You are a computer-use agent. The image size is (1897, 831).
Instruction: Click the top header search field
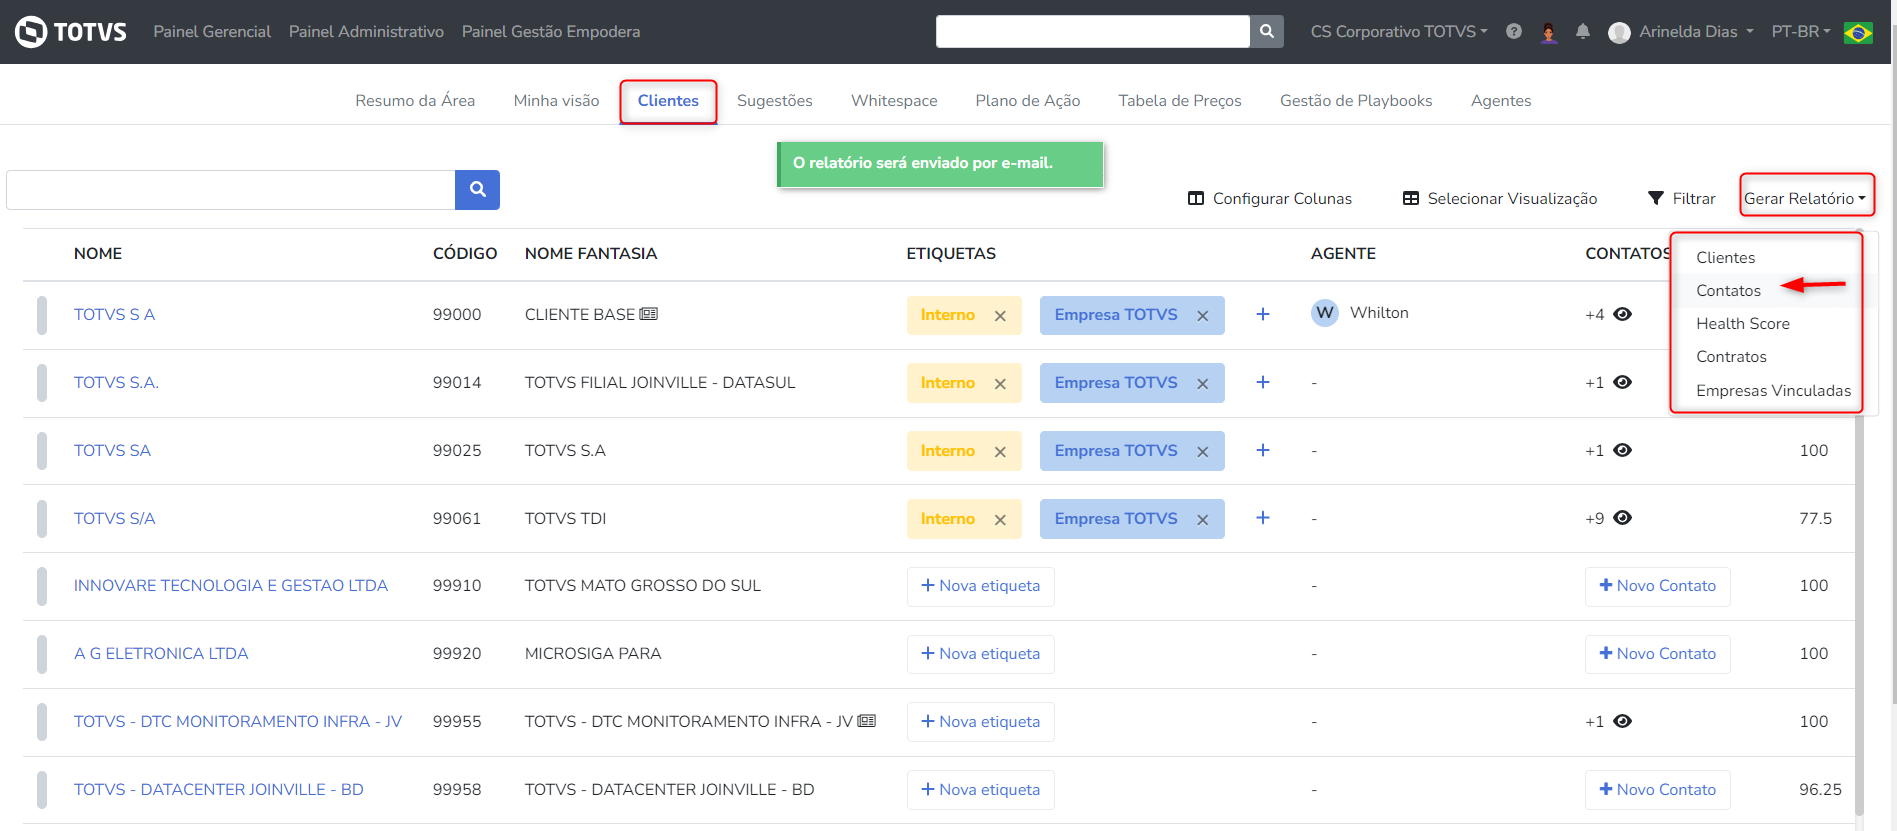(x=1093, y=31)
